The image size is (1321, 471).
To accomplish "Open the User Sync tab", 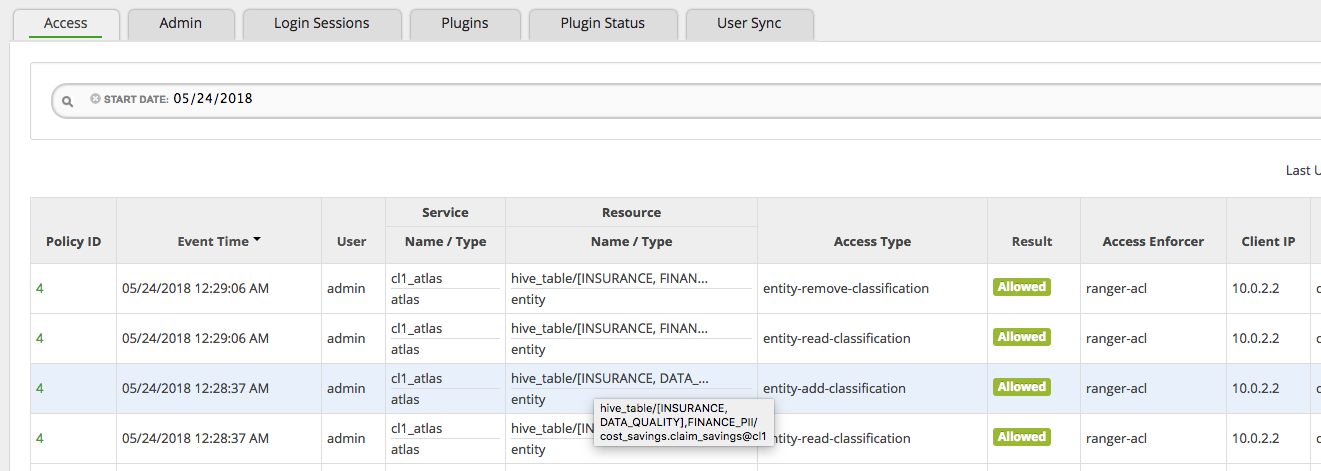I will pyautogui.click(x=749, y=23).
